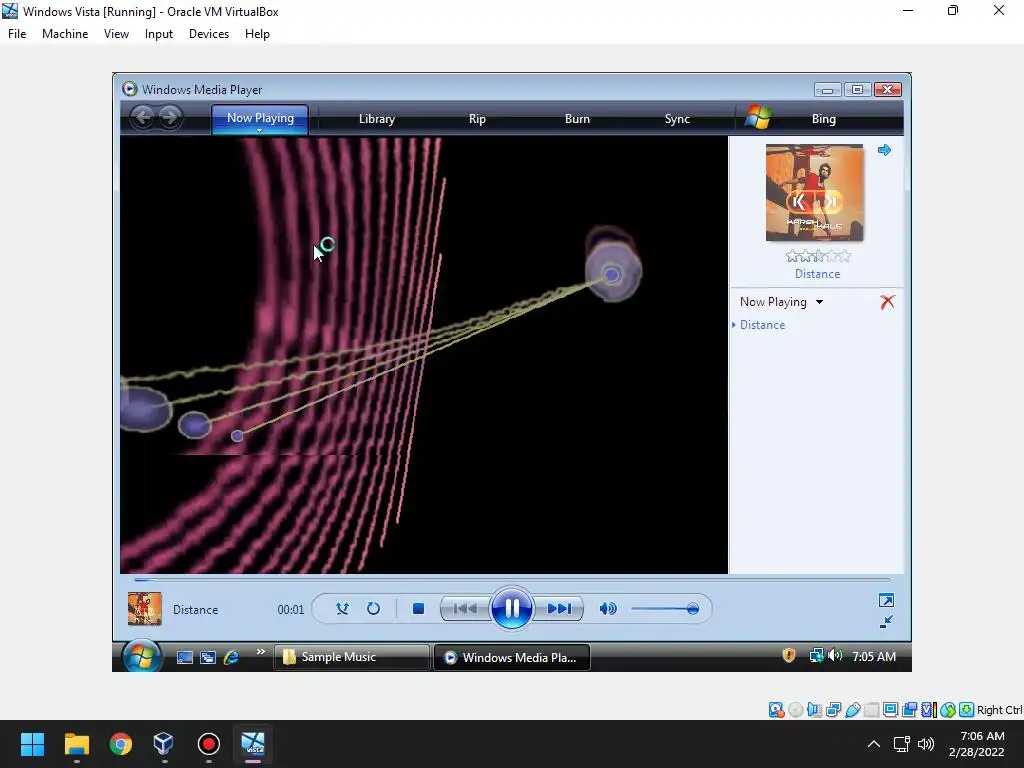The image size is (1024, 768).
Task: Open the Vista Start menu orb
Action: click(141, 656)
